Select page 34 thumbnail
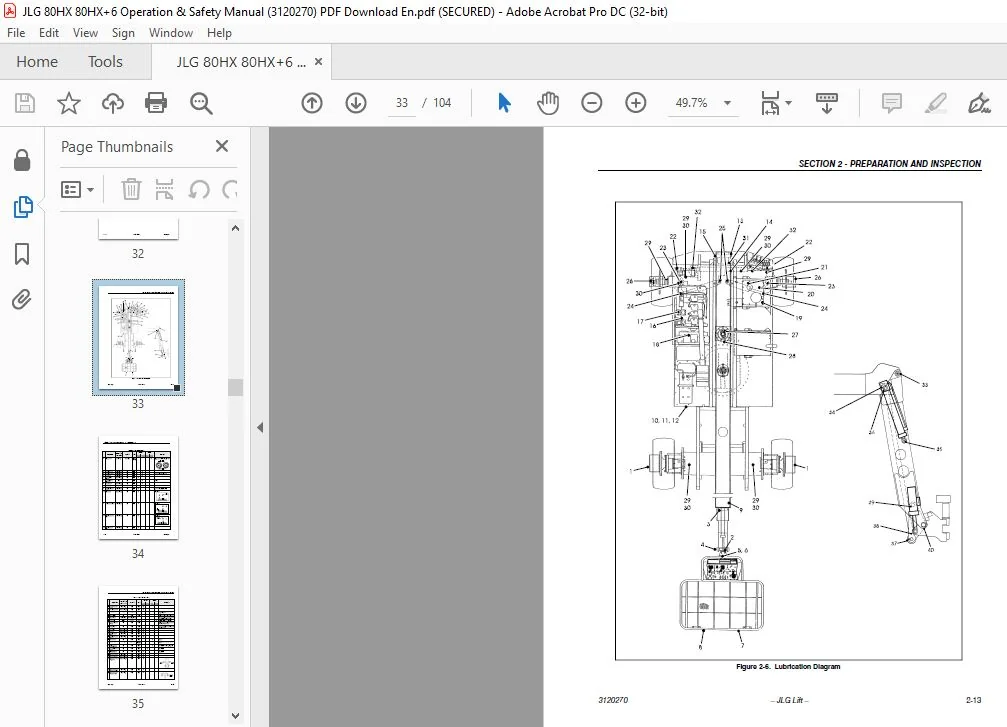The width and height of the screenshot is (1007, 727). click(138, 488)
